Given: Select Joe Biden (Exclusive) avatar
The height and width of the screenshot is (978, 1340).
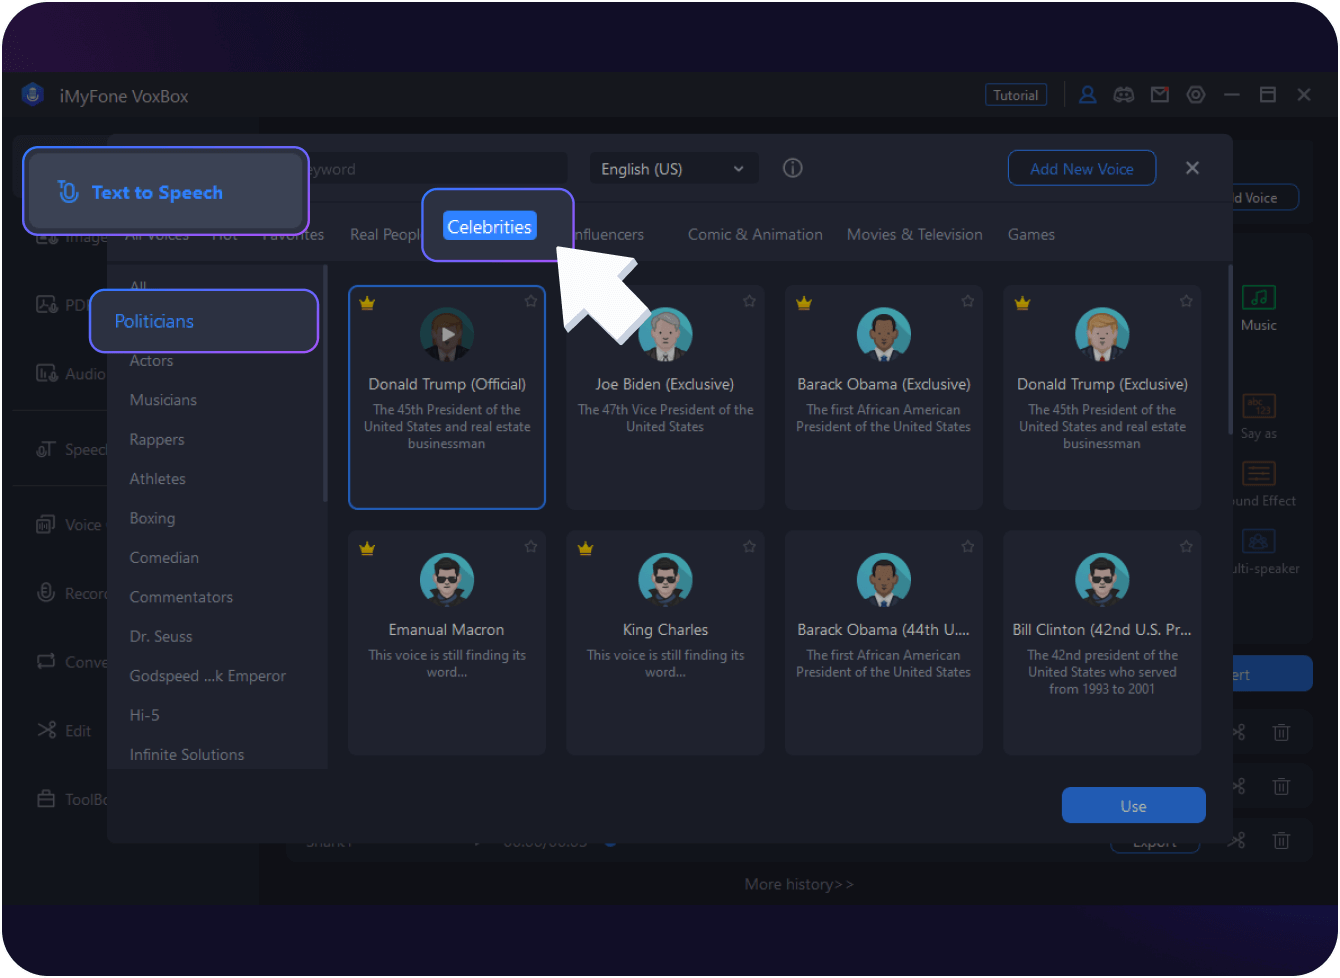Looking at the screenshot, I should [x=665, y=335].
